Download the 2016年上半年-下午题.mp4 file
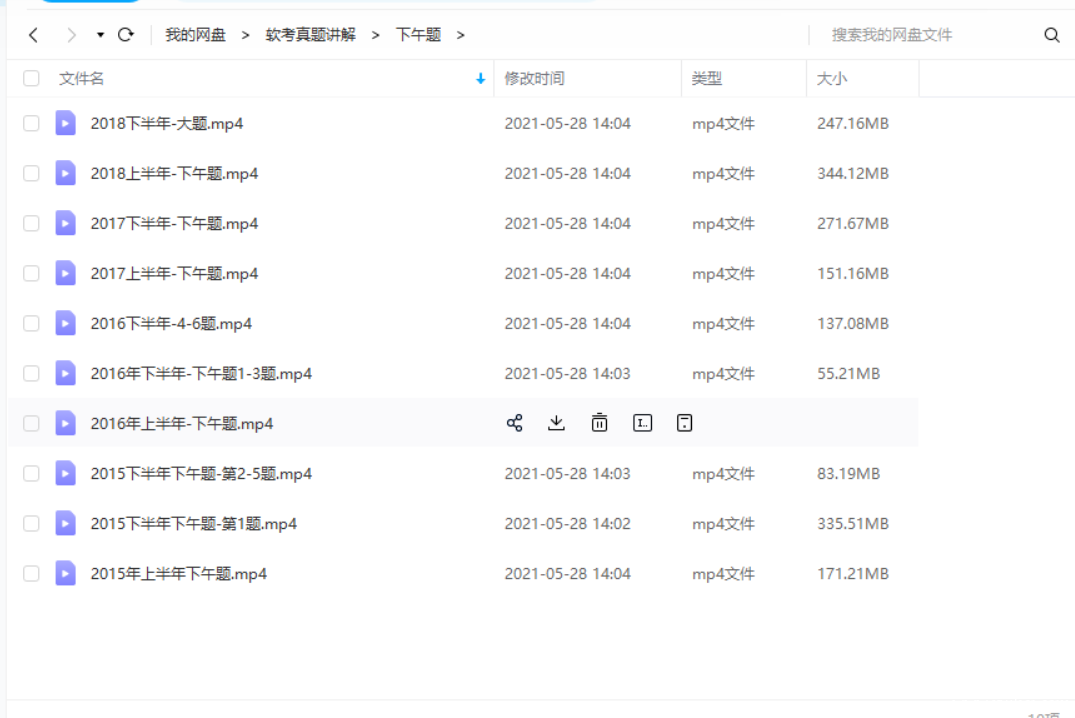This screenshot has width=1075, height=718. [x=557, y=423]
